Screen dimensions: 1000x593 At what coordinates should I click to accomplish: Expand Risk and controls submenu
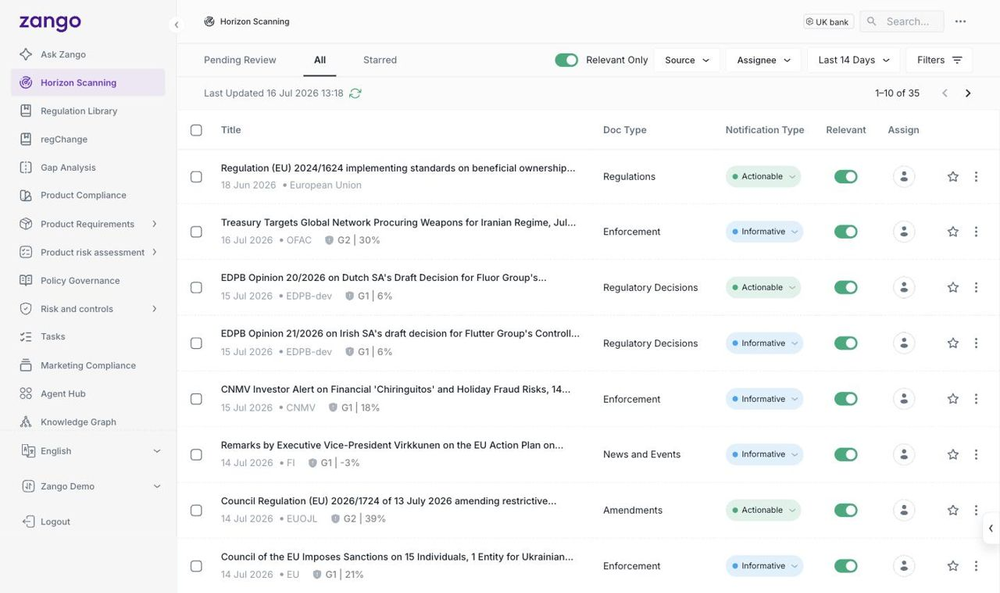[x=154, y=309]
